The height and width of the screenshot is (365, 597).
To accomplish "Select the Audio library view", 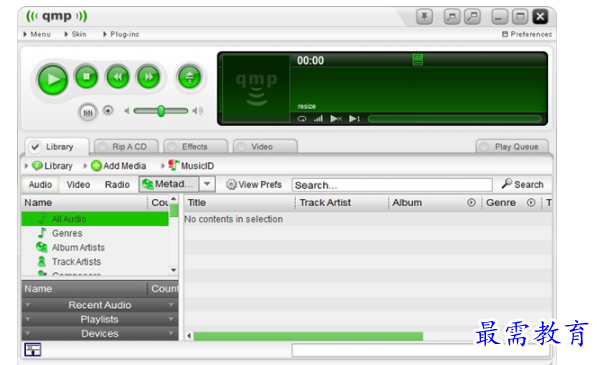I will 40,185.
